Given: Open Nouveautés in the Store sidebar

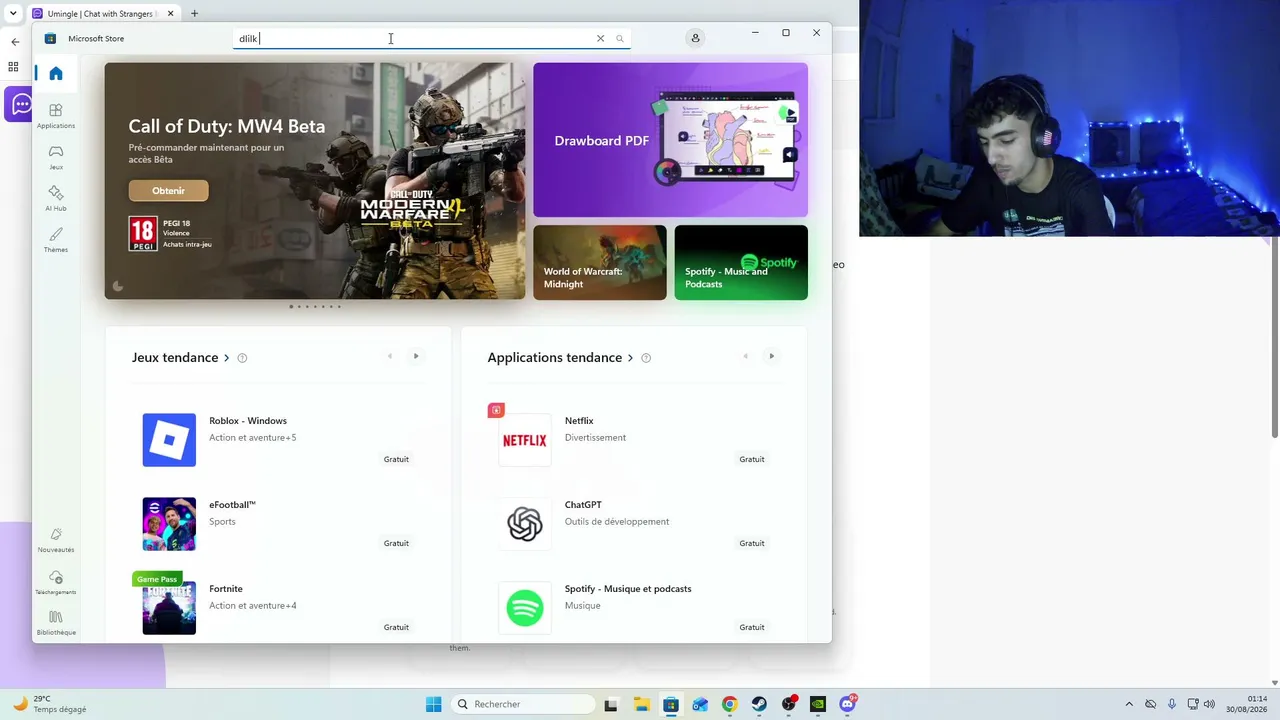Looking at the screenshot, I should pyautogui.click(x=56, y=540).
